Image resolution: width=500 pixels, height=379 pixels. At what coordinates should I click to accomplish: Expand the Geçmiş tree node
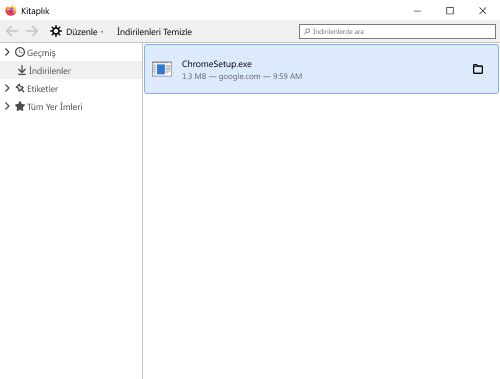(x=7, y=52)
